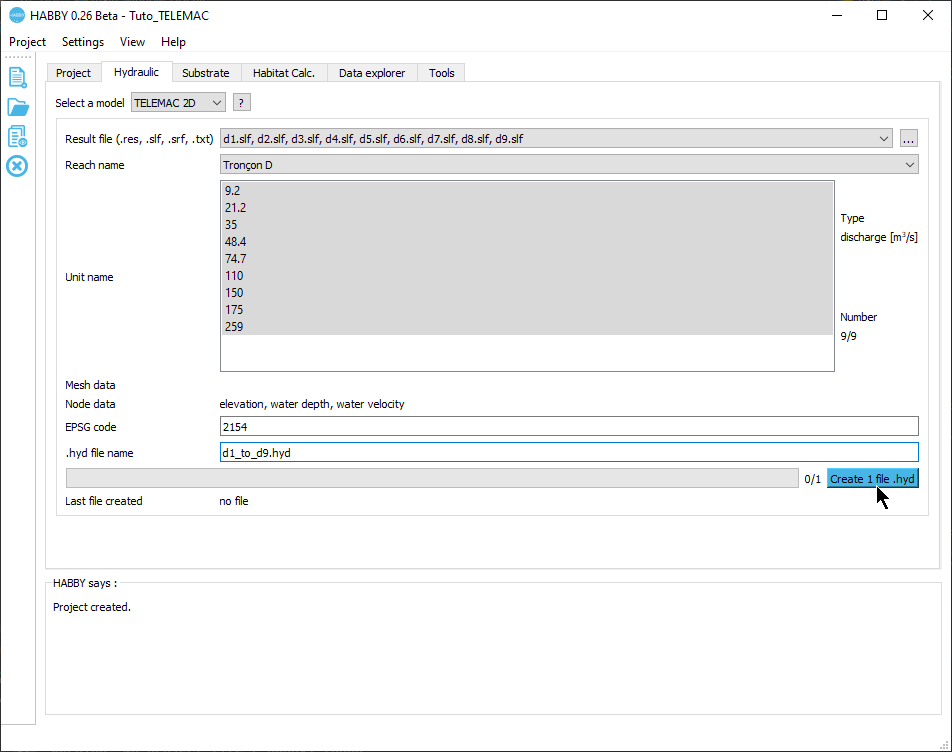The height and width of the screenshot is (752, 952).
Task: Open the Settings menu
Action: click(x=83, y=42)
